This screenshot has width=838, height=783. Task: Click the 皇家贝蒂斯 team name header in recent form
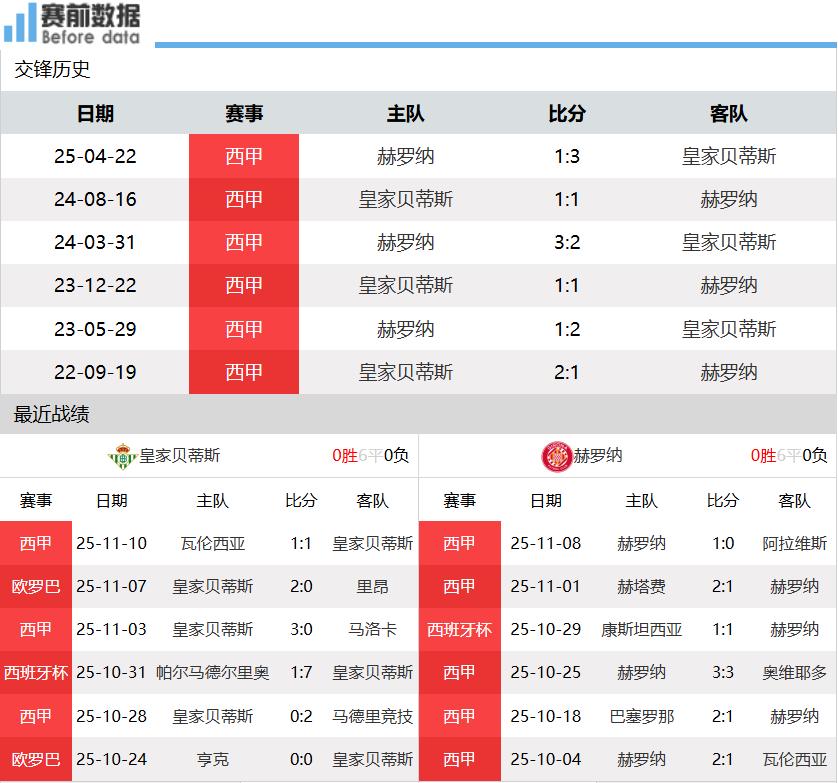click(180, 456)
